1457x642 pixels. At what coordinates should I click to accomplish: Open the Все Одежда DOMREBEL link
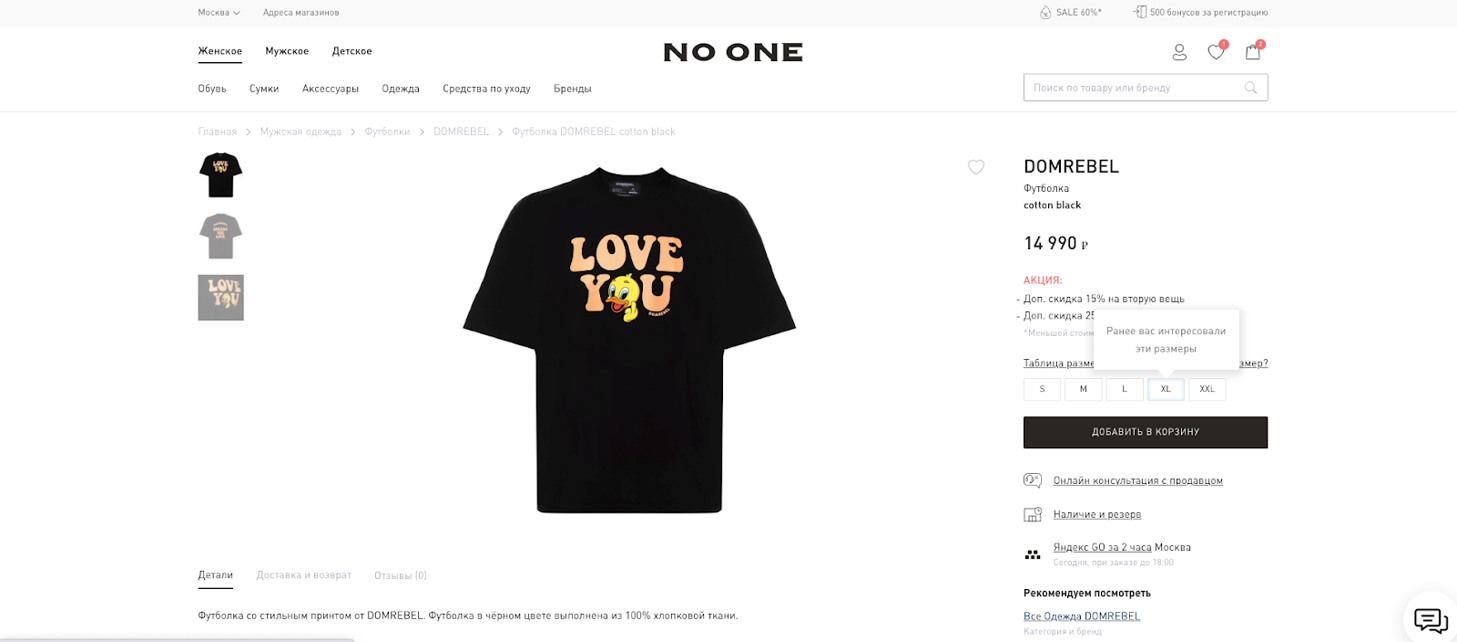click(x=1081, y=616)
